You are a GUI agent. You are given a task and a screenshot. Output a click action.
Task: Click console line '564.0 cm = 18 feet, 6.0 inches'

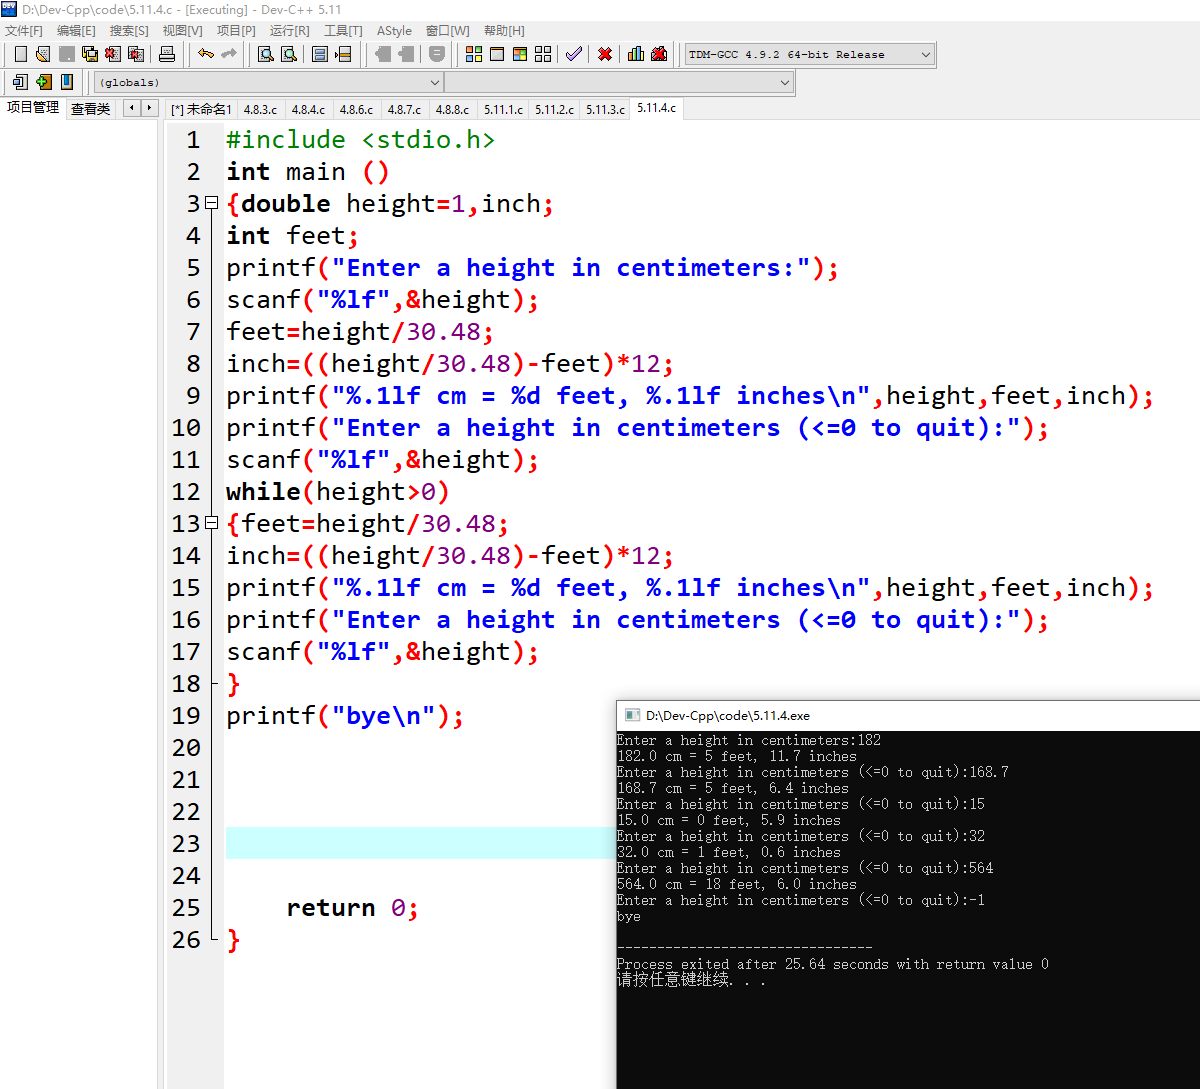pos(737,884)
